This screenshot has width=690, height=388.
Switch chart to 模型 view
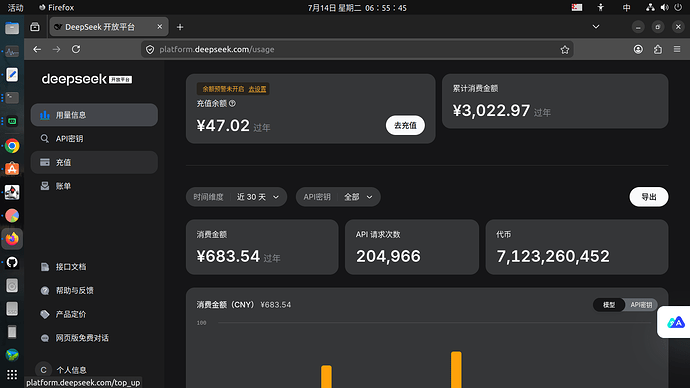[x=609, y=305]
